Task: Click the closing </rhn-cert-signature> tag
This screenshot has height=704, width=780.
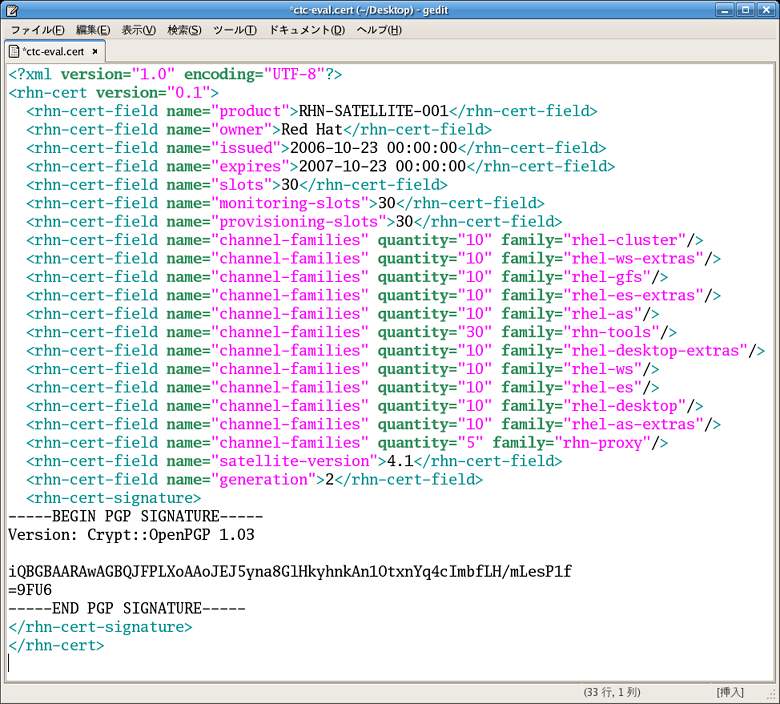Action: [100, 626]
